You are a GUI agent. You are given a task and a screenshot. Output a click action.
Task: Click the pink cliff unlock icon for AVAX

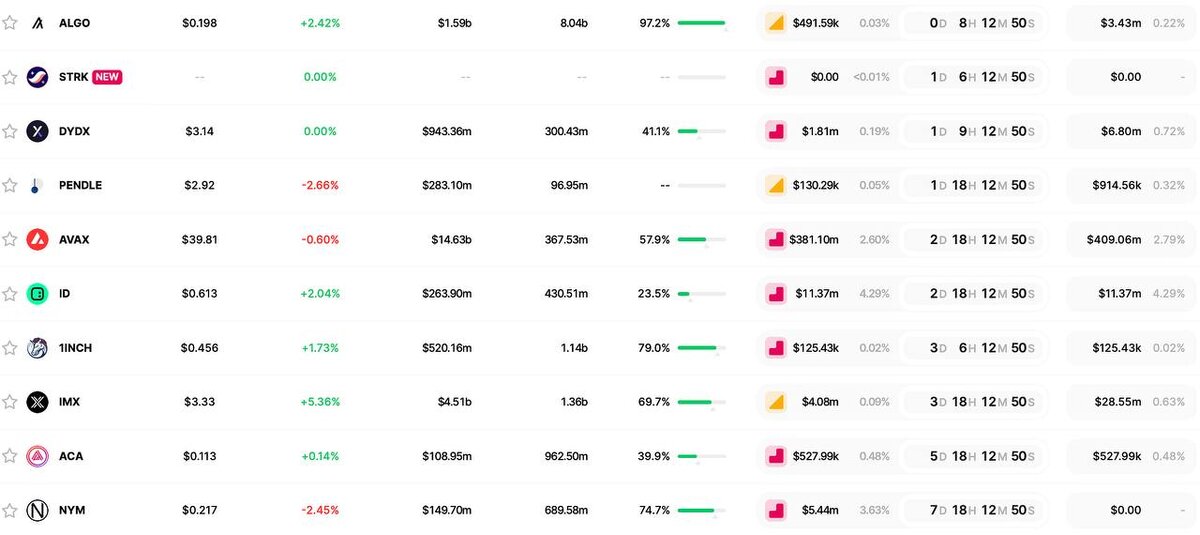click(775, 239)
